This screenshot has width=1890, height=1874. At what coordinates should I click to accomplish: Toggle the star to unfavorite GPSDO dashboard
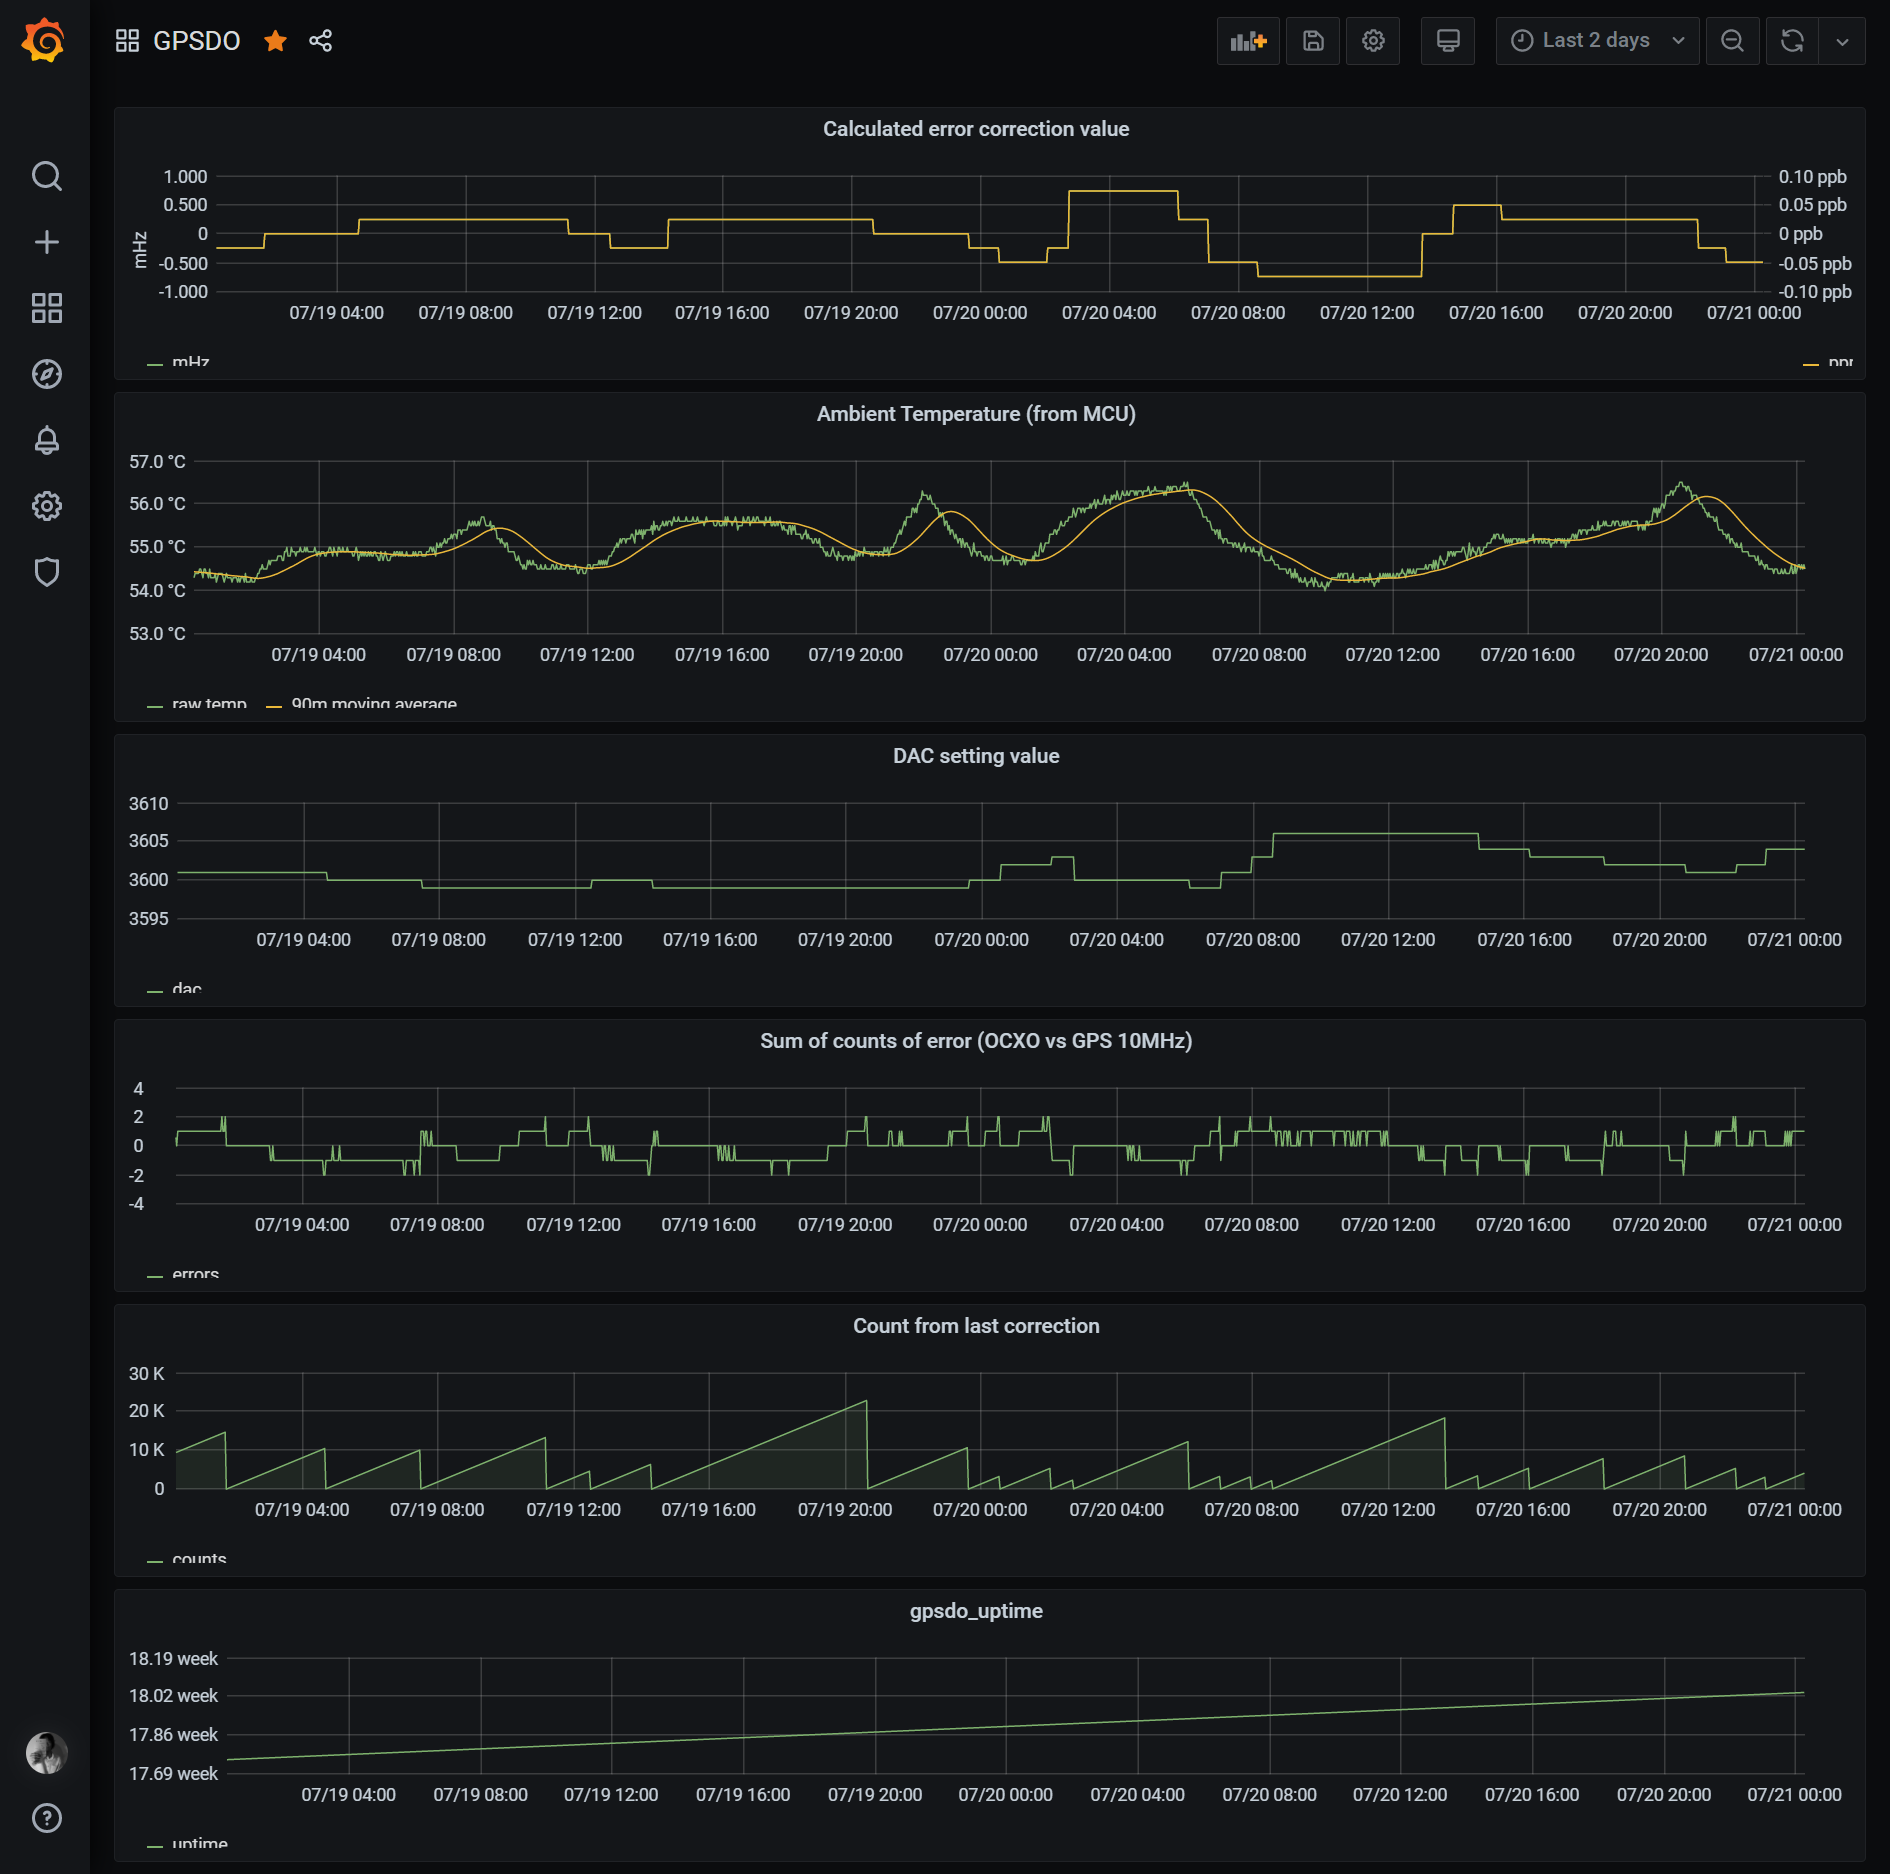275,41
